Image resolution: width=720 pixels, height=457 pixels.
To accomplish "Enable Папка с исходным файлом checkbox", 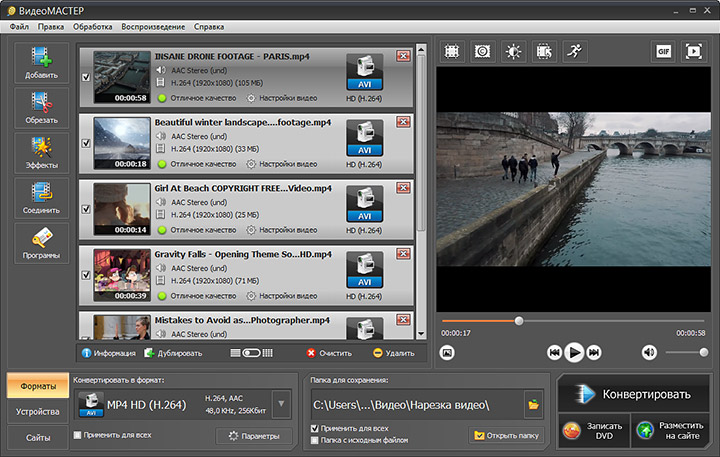I will click(315, 440).
